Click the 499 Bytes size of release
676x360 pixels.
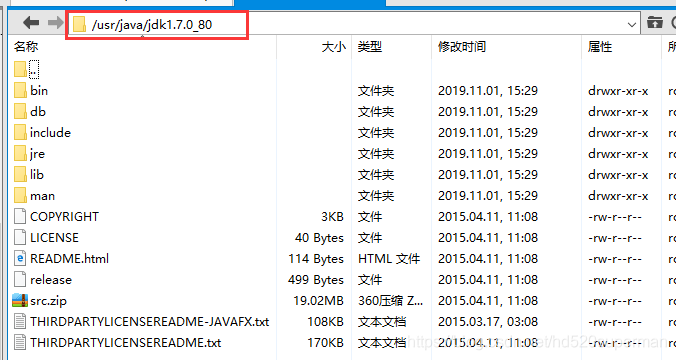tap(316, 280)
